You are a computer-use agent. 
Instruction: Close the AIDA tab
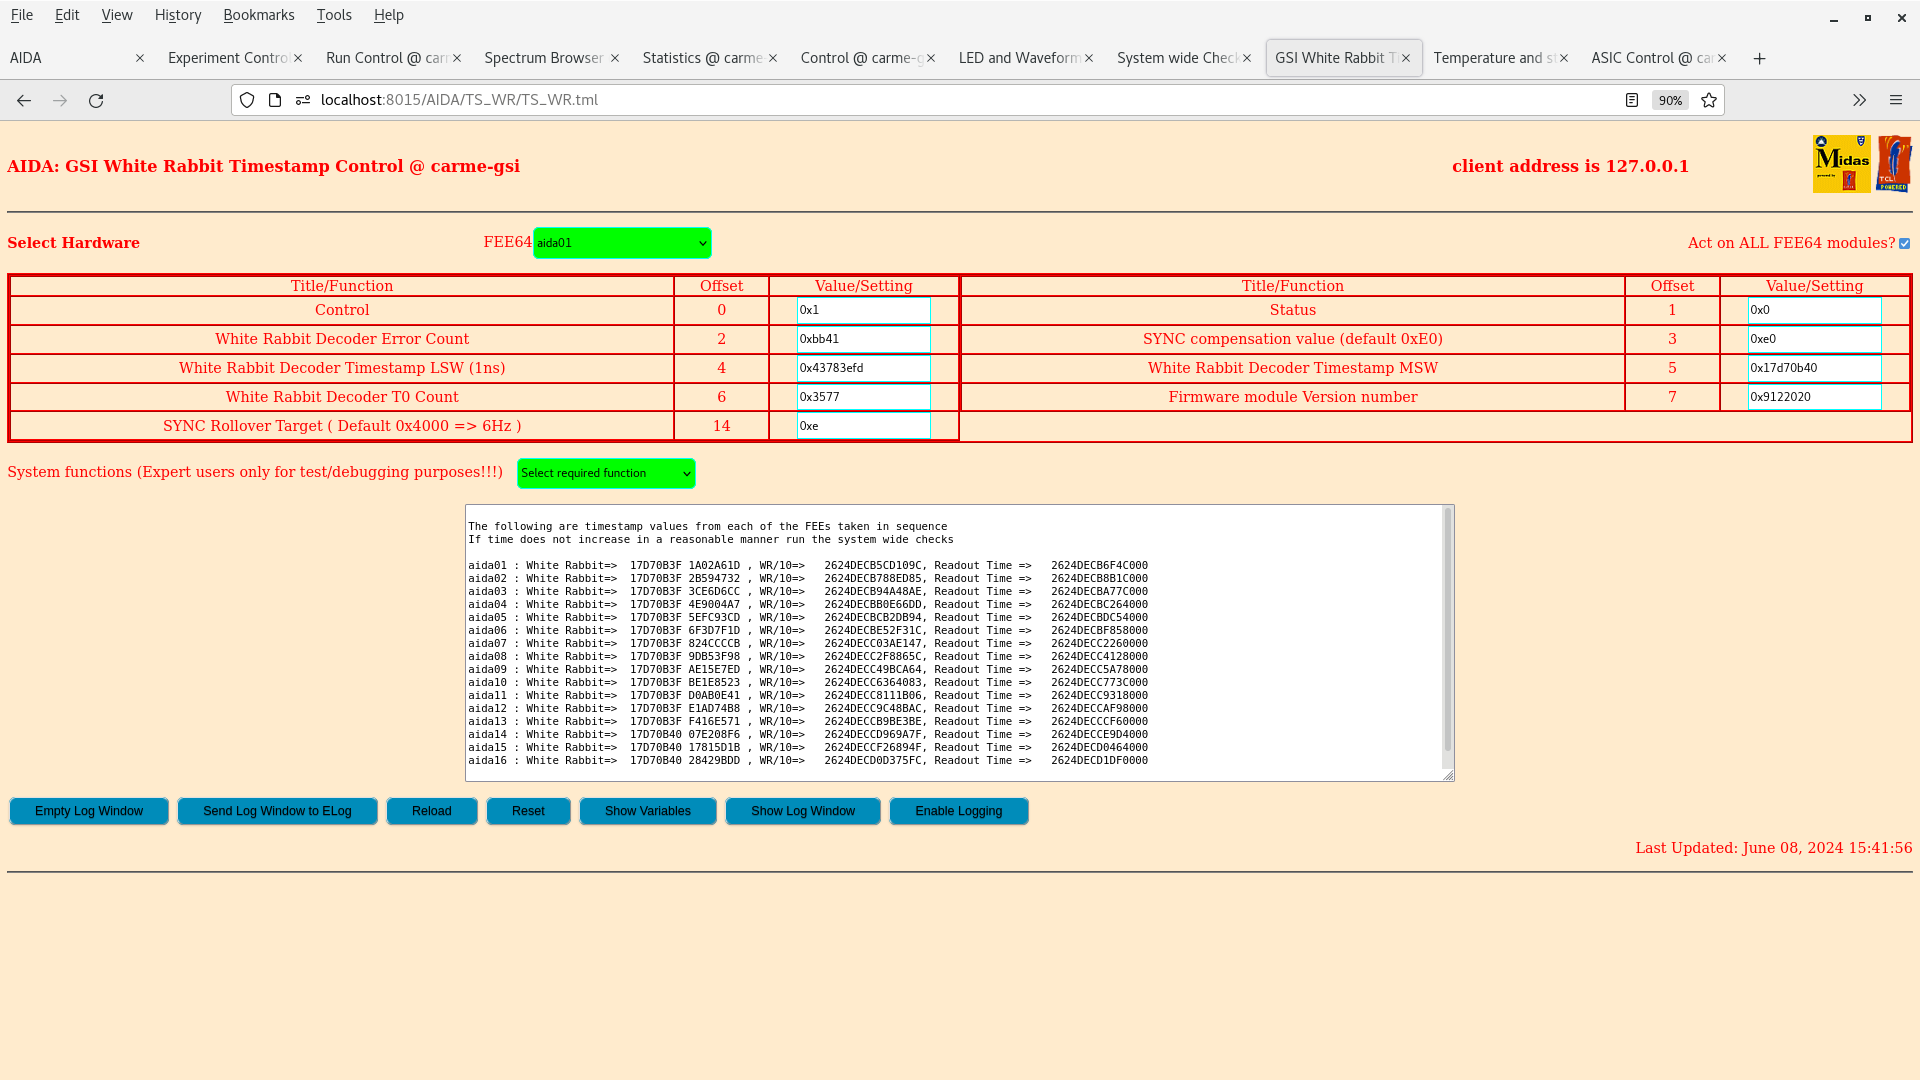140,58
